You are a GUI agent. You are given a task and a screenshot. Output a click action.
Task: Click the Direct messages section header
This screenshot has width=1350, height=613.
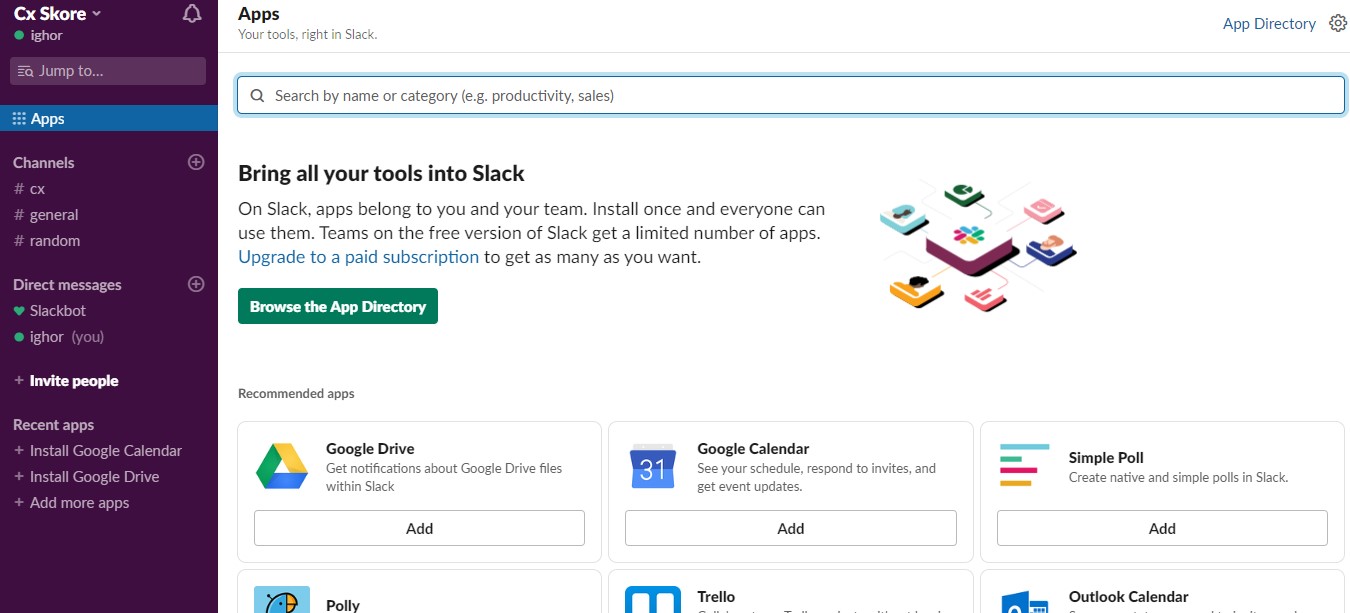coord(67,284)
